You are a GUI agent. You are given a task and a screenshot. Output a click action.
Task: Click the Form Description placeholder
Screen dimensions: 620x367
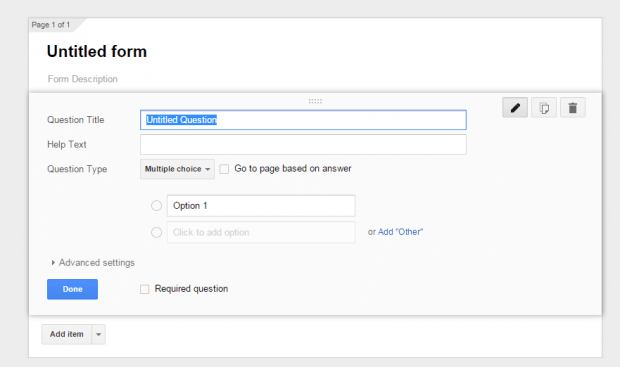coord(83,79)
